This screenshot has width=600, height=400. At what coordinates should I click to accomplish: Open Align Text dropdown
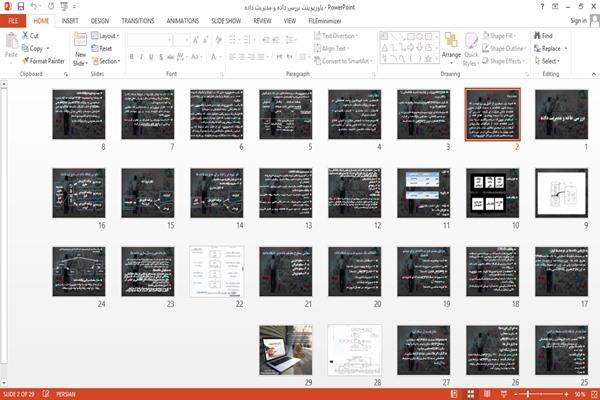click(331, 48)
